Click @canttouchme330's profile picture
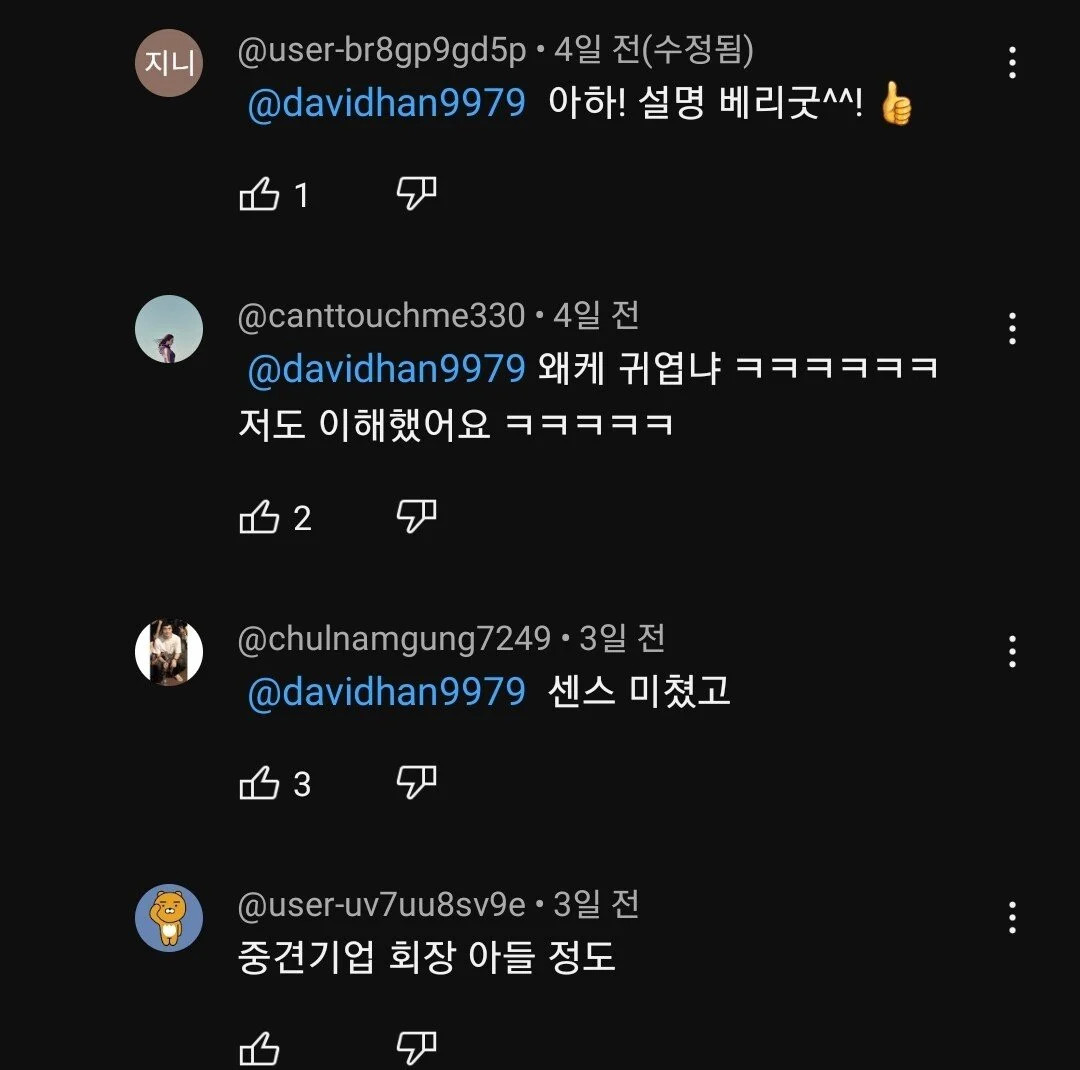The height and width of the screenshot is (1070, 1080). click(x=168, y=327)
